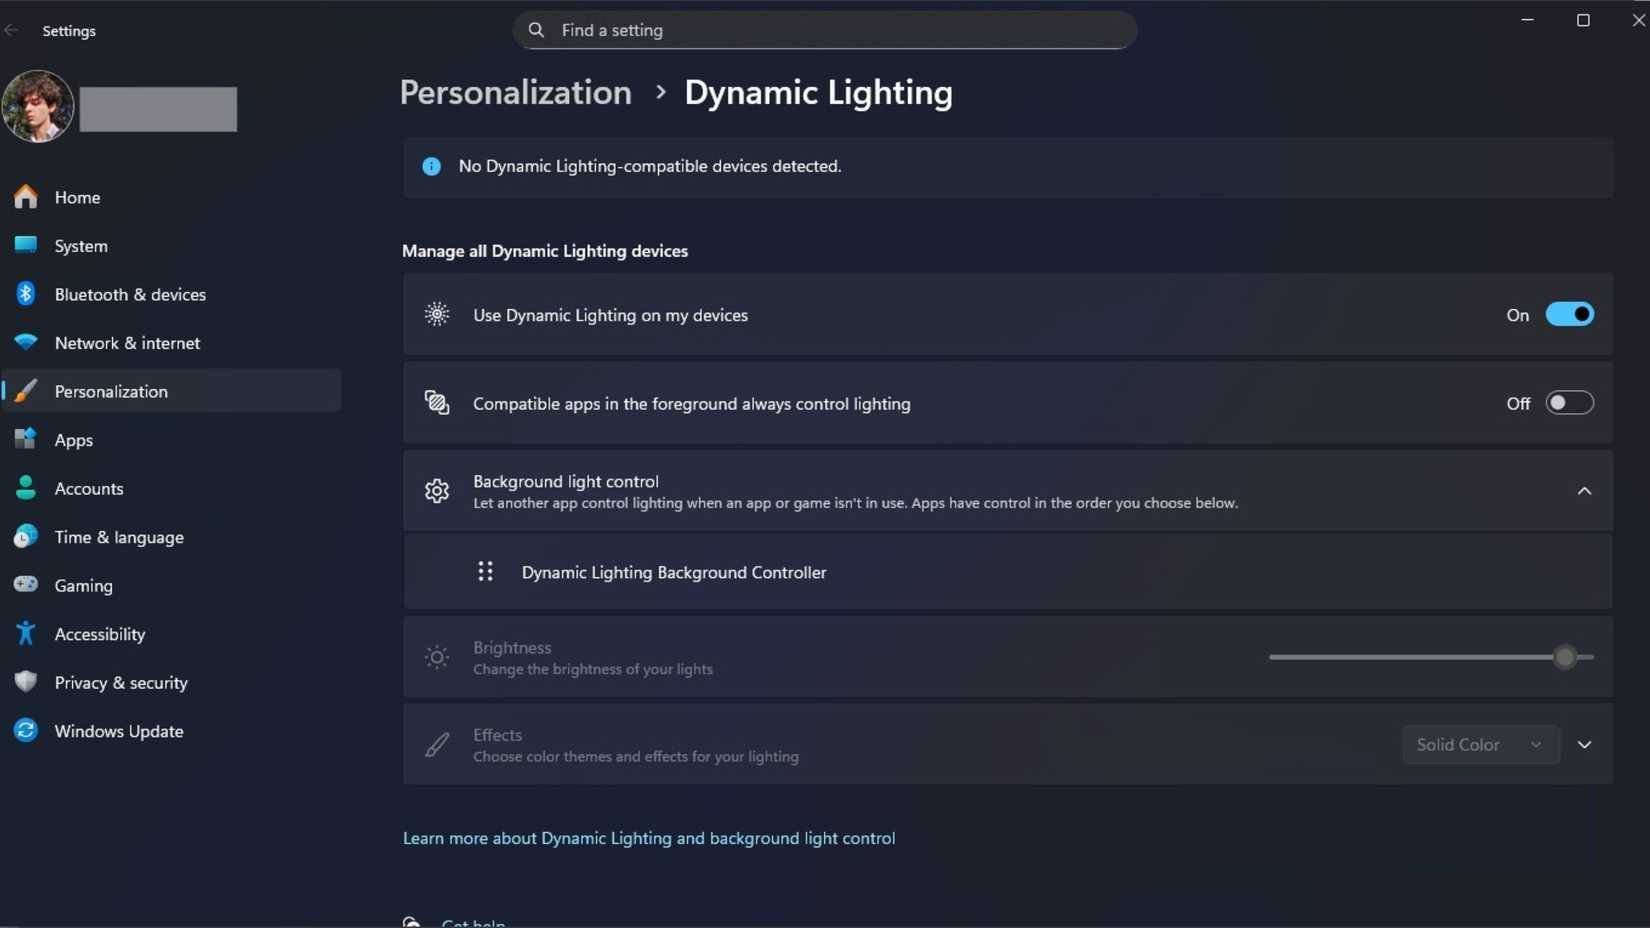The height and width of the screenshot is (928, 1650).
Task: Open the Solid Color effects dropdown
Action: [1479, 744]
